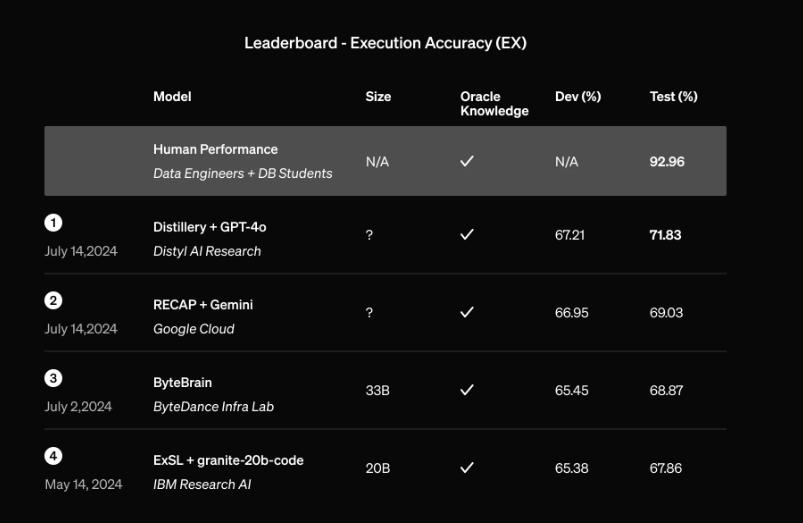Viewport: 803px width, 523px height.
Task: Click ByteBrain oracle knowledge checkmark
Action: tap(467, 390)
